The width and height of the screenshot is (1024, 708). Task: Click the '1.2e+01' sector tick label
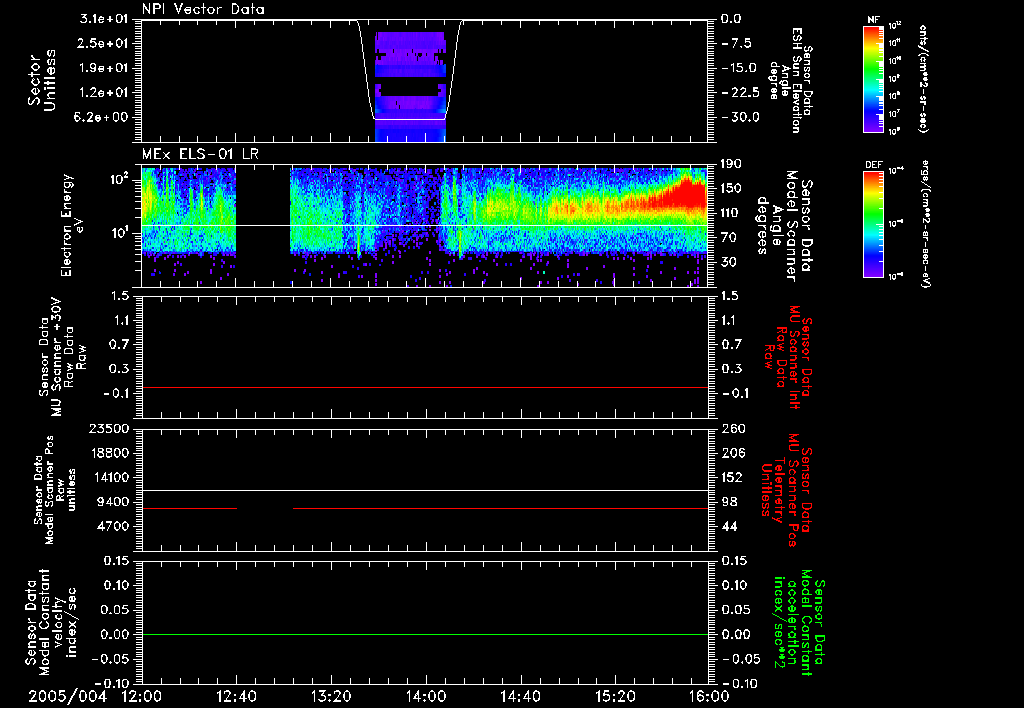point(103,93)
